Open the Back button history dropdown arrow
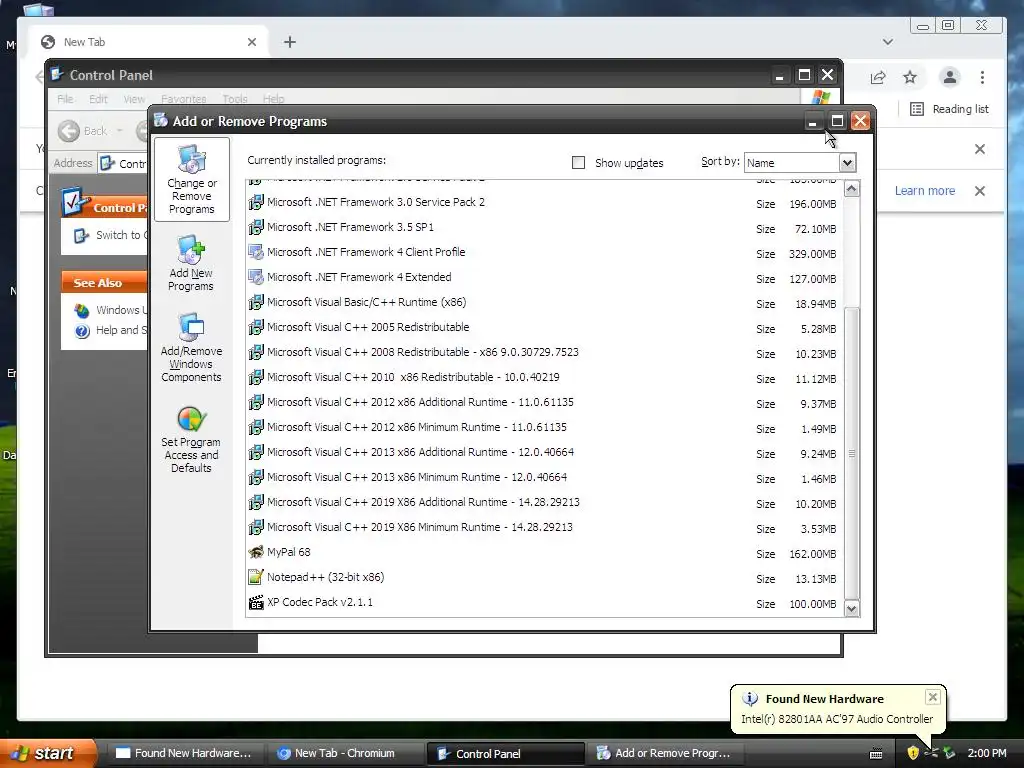This screenshot has height=768, width=1024. pos(120,131)
